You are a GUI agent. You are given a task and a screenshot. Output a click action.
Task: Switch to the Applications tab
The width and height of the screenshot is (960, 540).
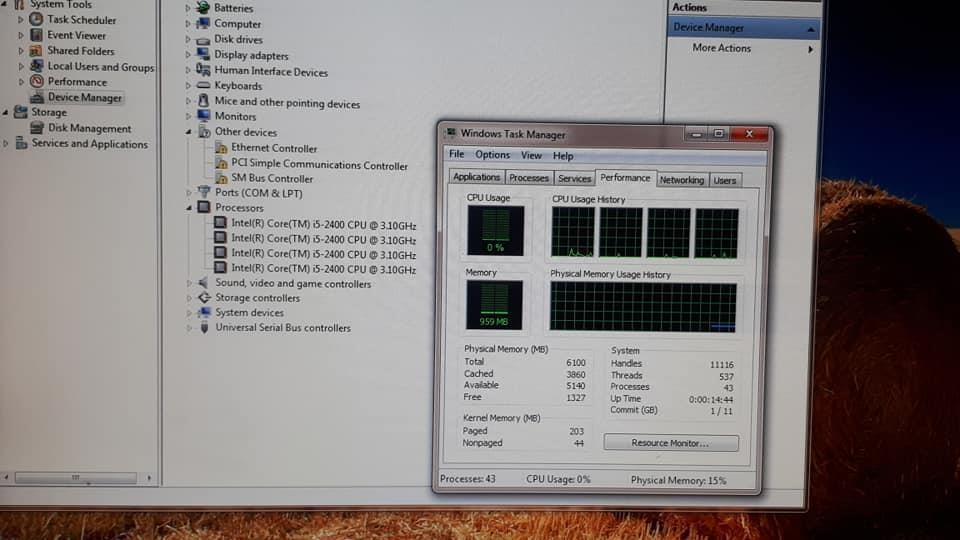coord(476,177)
